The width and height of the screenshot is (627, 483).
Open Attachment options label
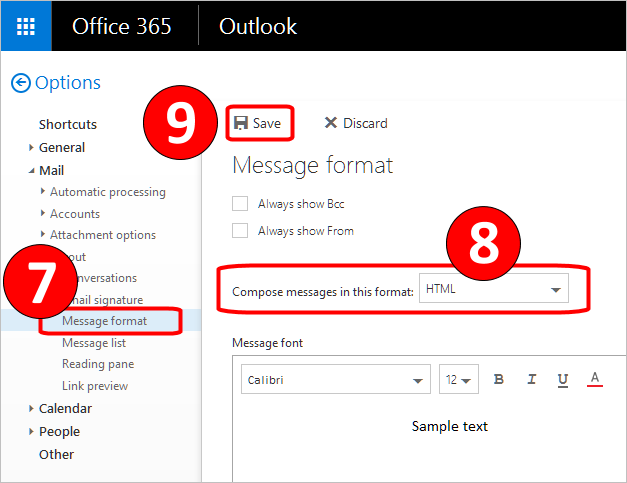(103, 235)
